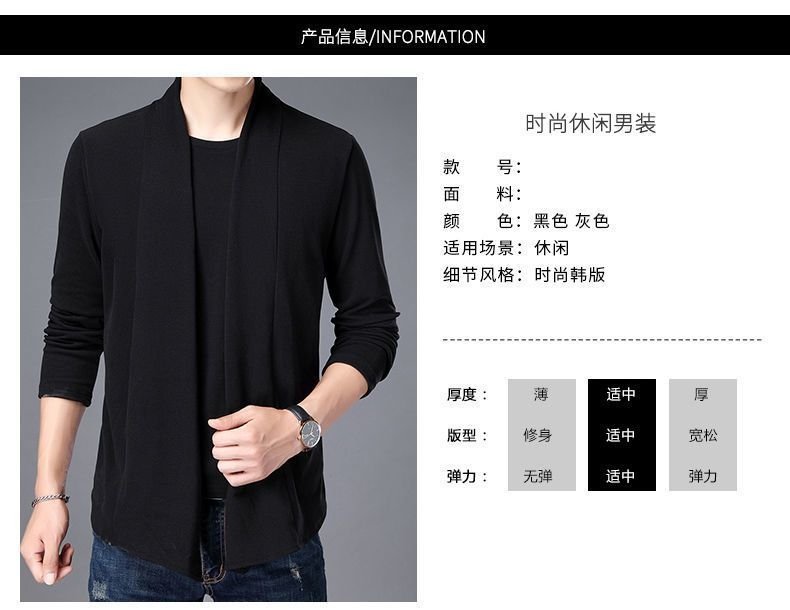Click the 黑色 灰色 color value text
This screenshot has width=790, height=610.
[571, 221]
